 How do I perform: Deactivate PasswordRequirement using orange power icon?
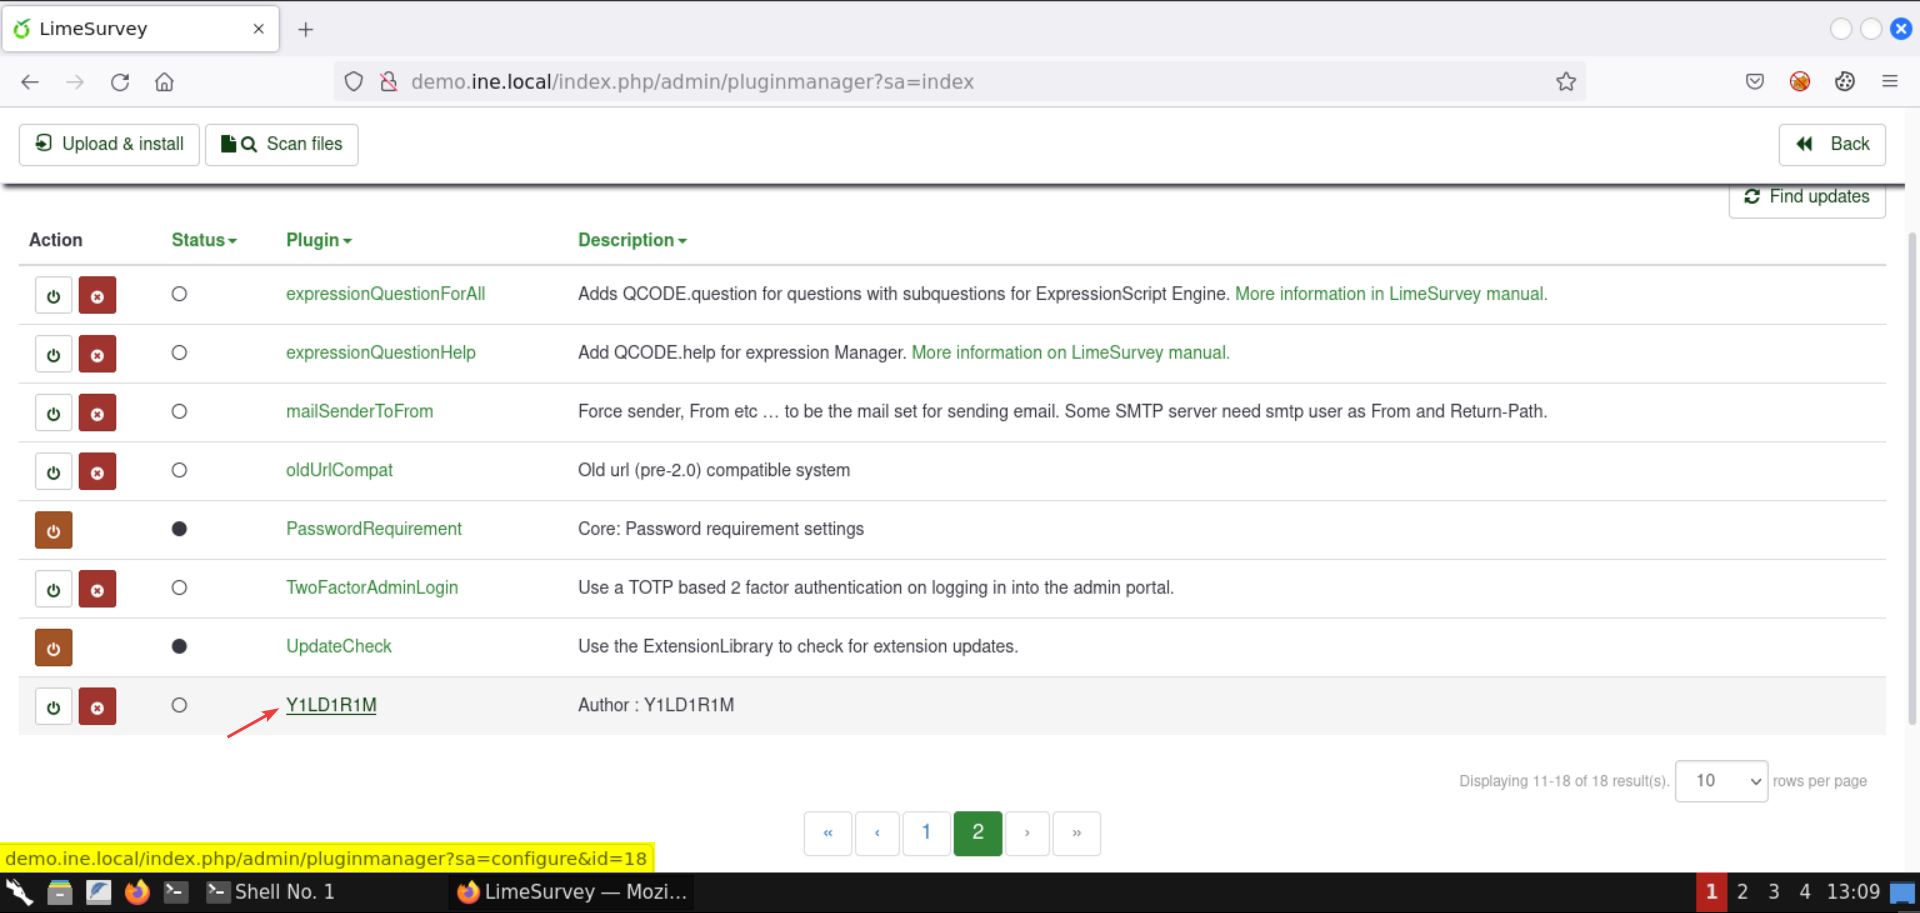click(x=53, y=530)
